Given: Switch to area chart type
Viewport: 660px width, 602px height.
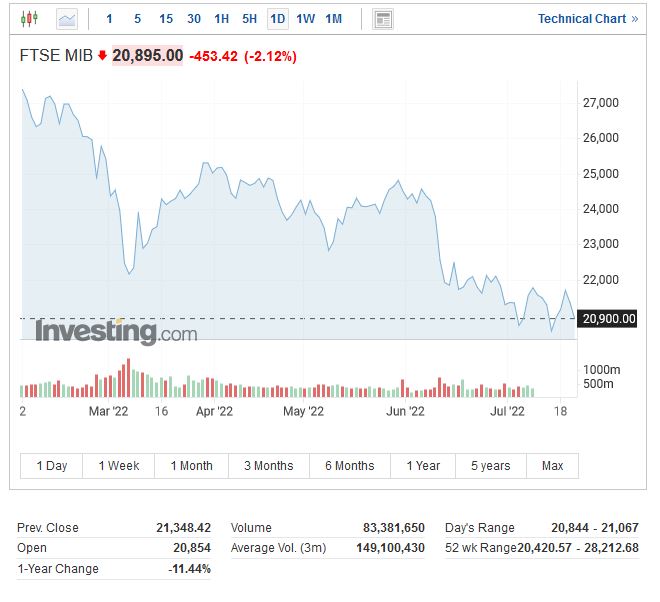Looking at the screenshot, I should [x=67, y=19].
